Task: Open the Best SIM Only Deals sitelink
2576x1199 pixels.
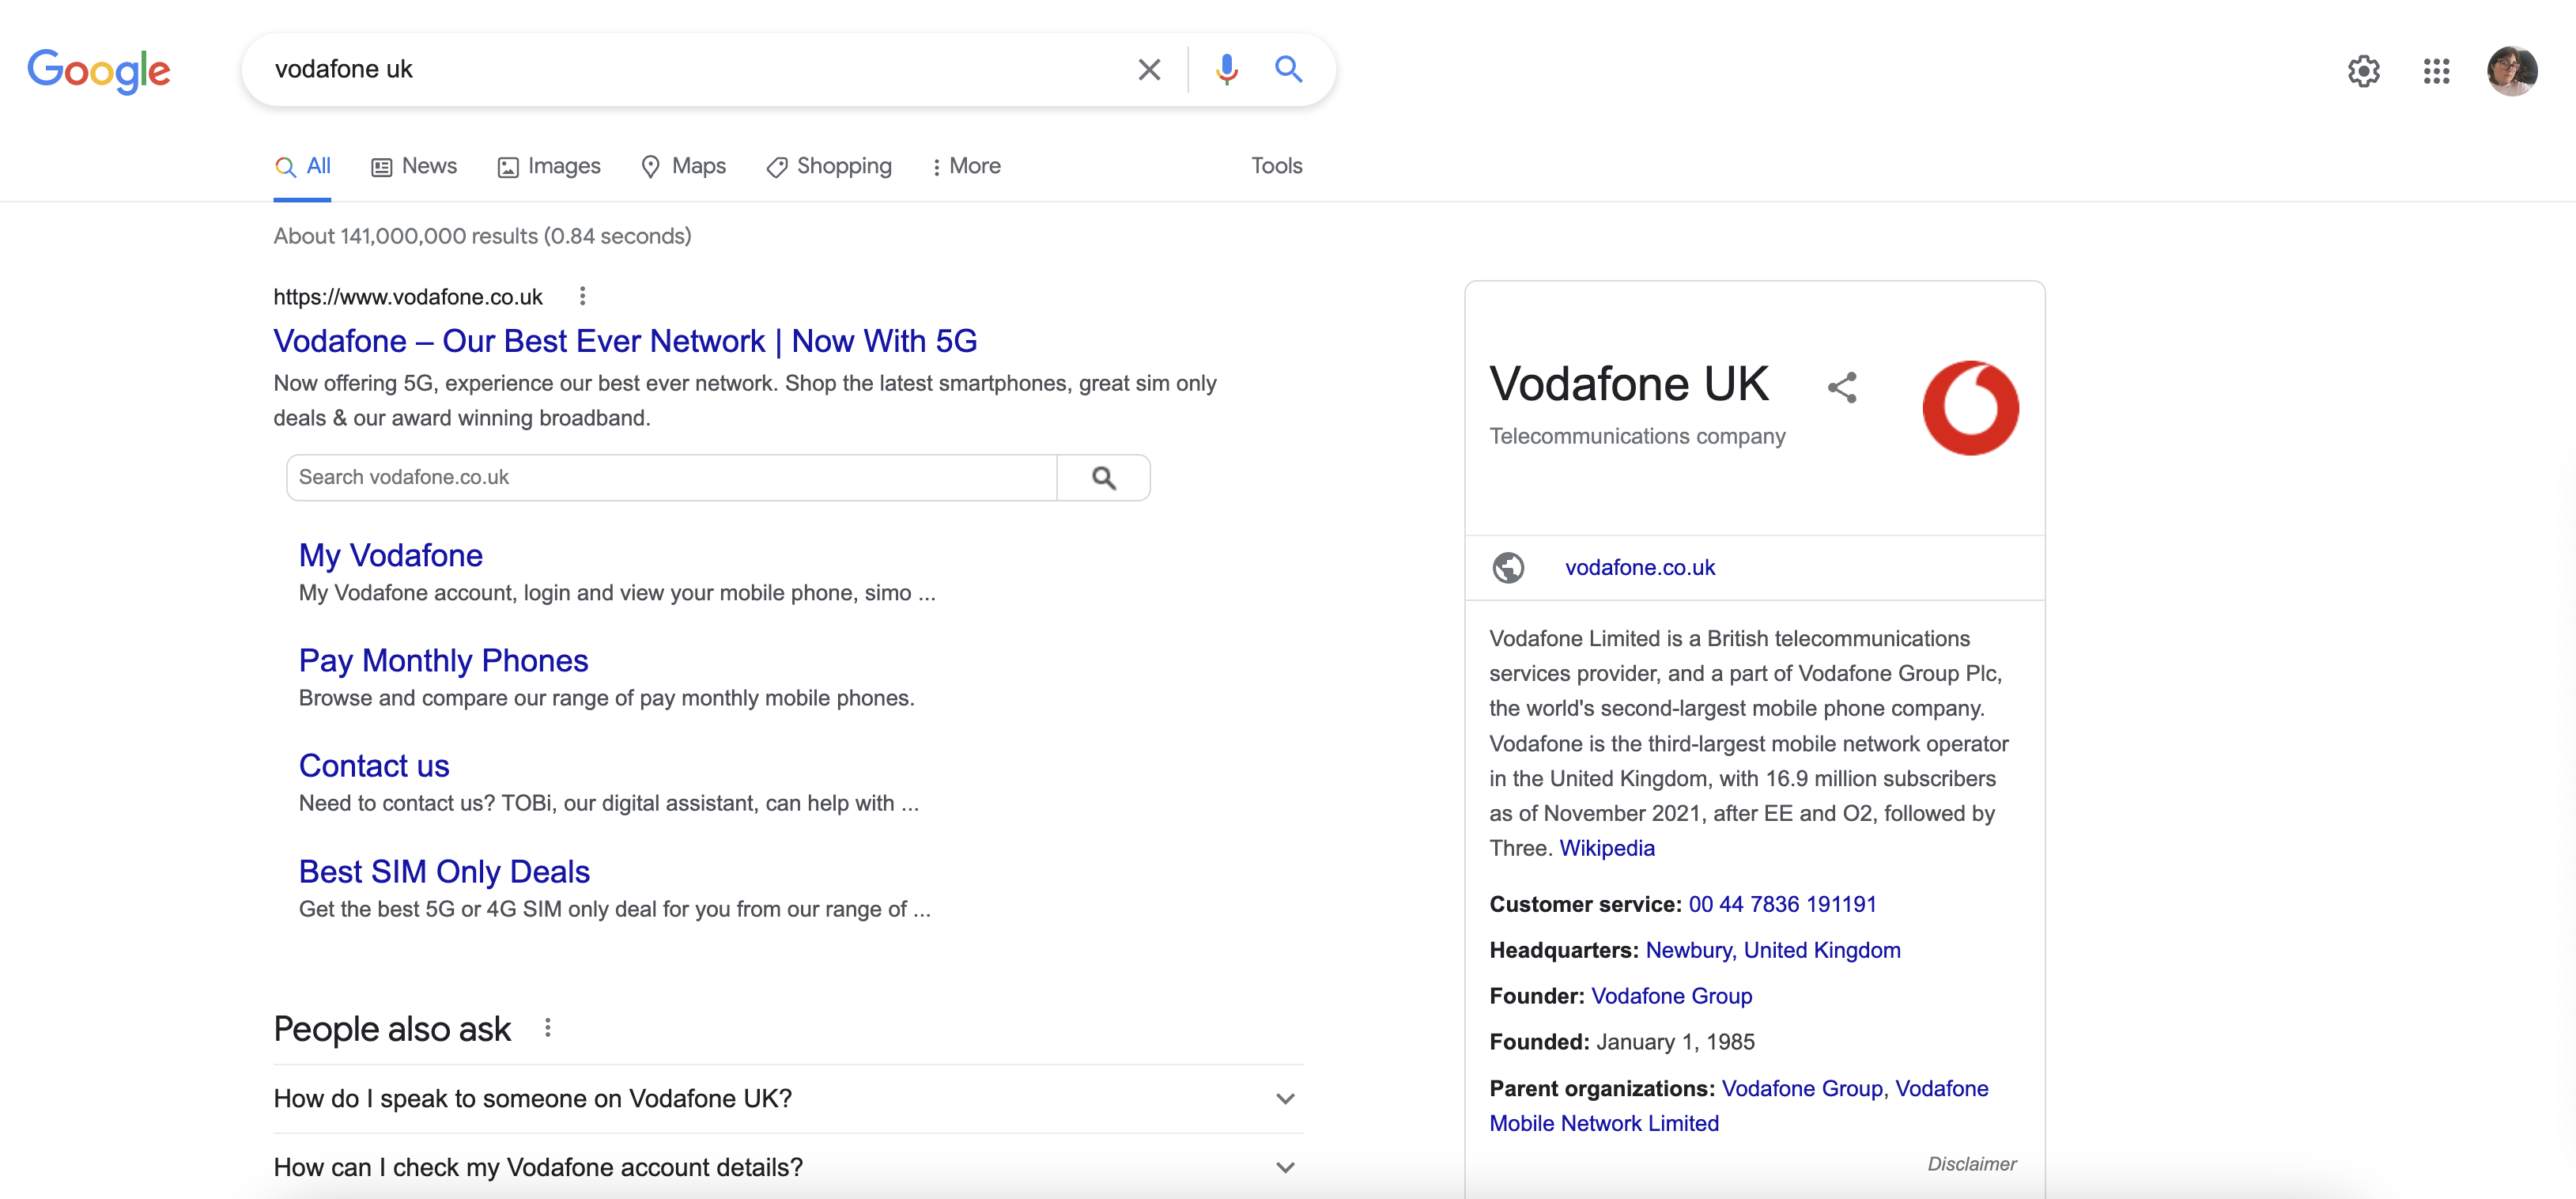Action: point(444,871)
